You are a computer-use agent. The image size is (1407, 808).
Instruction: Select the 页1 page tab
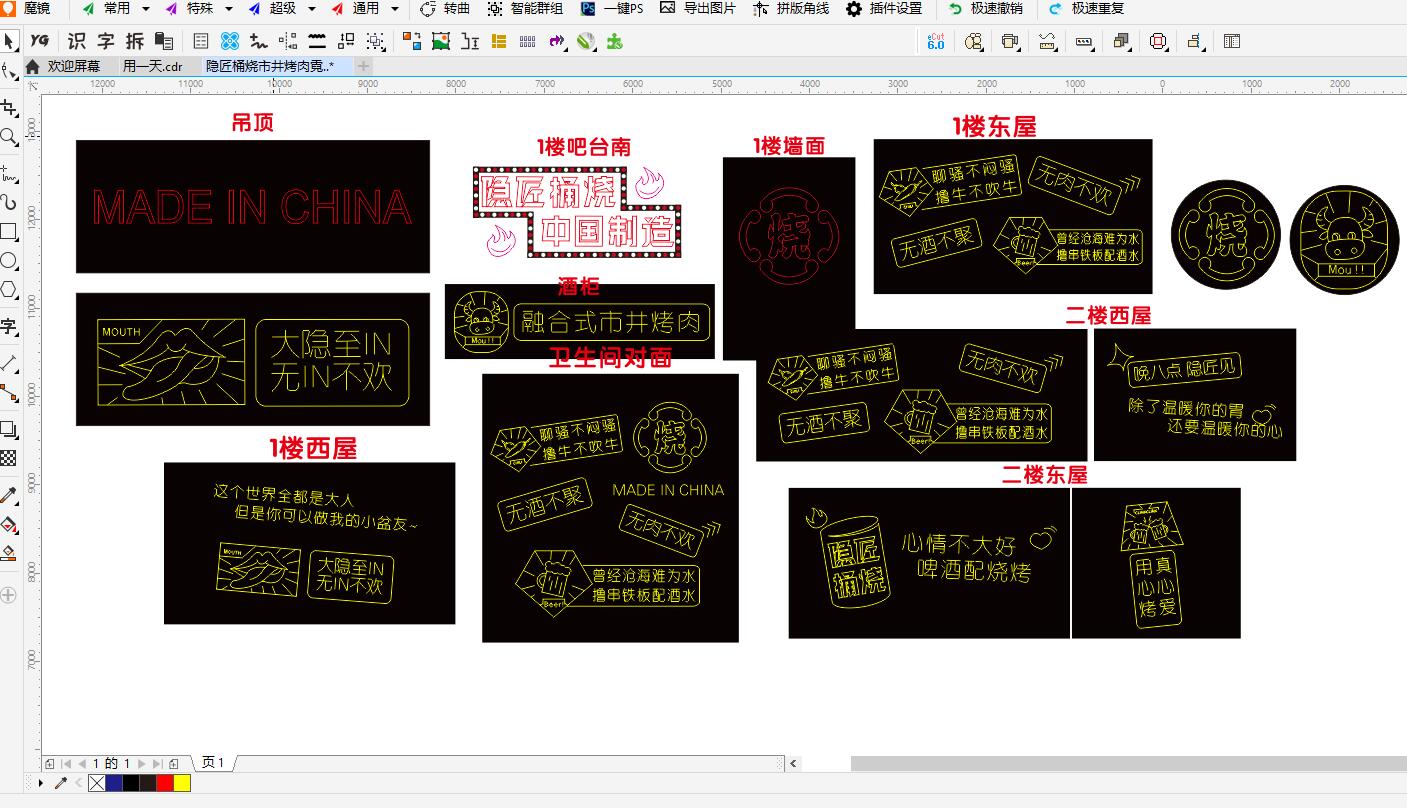pos(213,763)
